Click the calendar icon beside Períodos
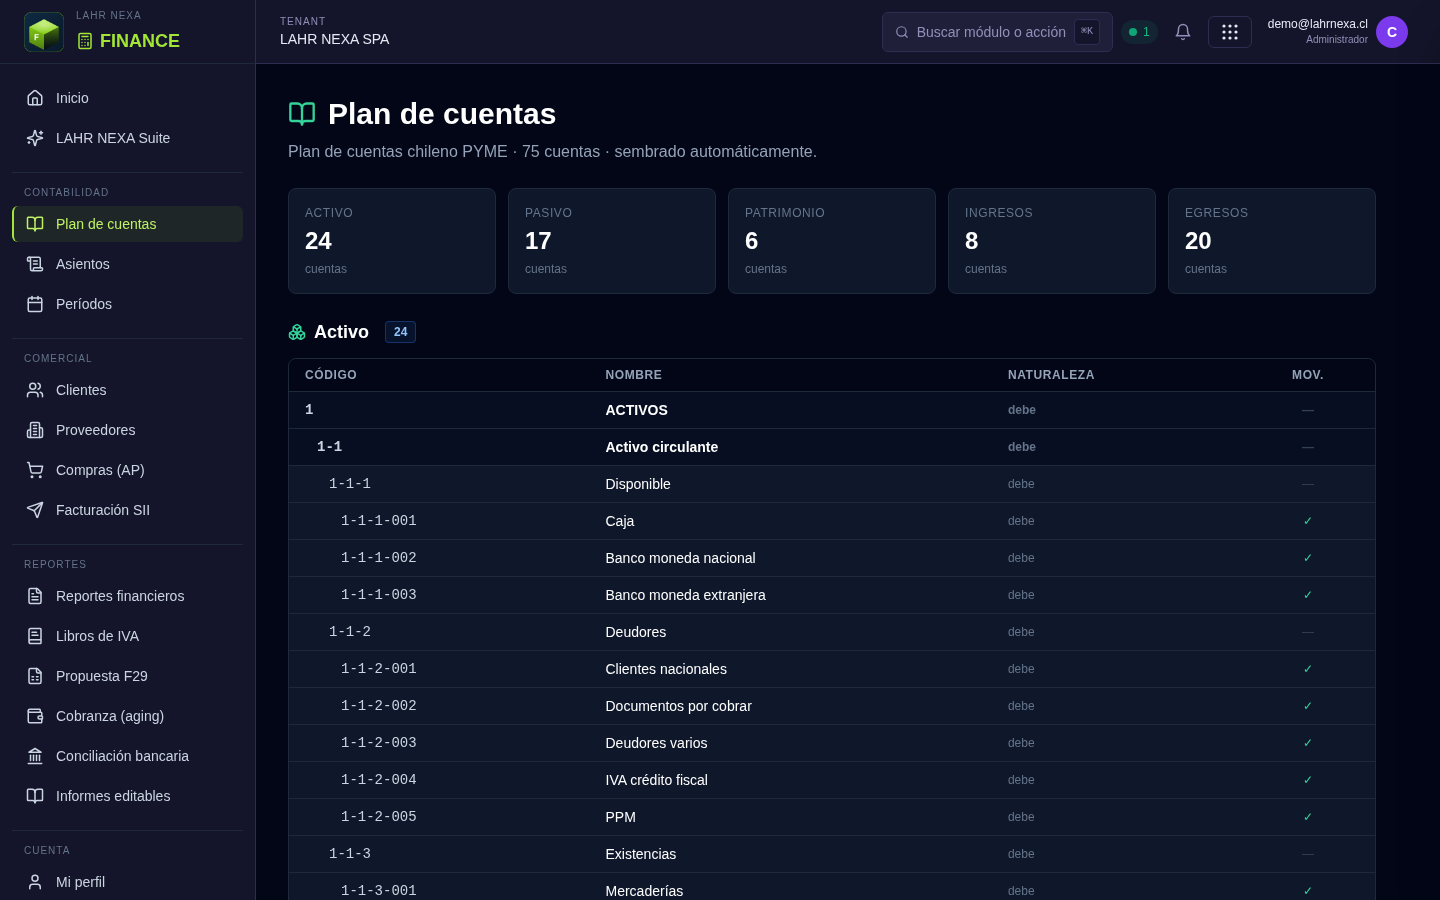 [35, 304]
